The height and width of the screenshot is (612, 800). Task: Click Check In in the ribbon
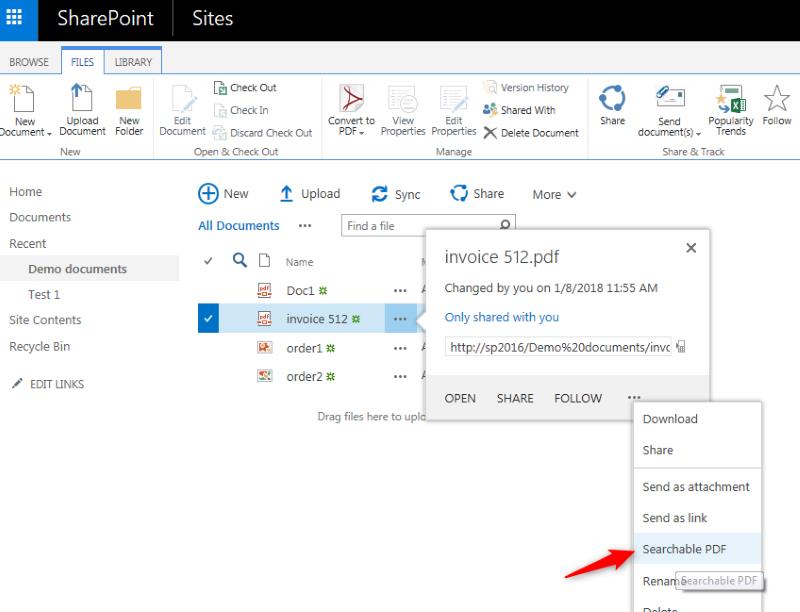tap(241, 110)
